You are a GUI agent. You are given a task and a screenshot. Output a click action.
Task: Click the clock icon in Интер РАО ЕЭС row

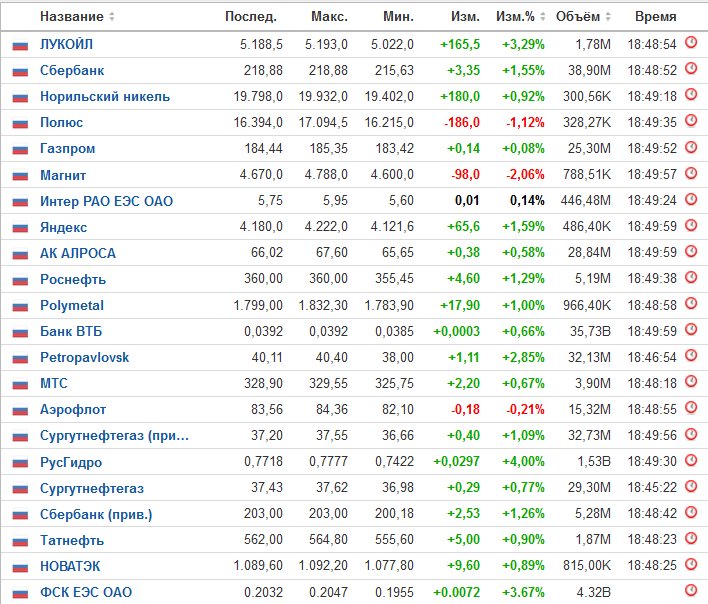pyautogui.click(x=691, y=199)
